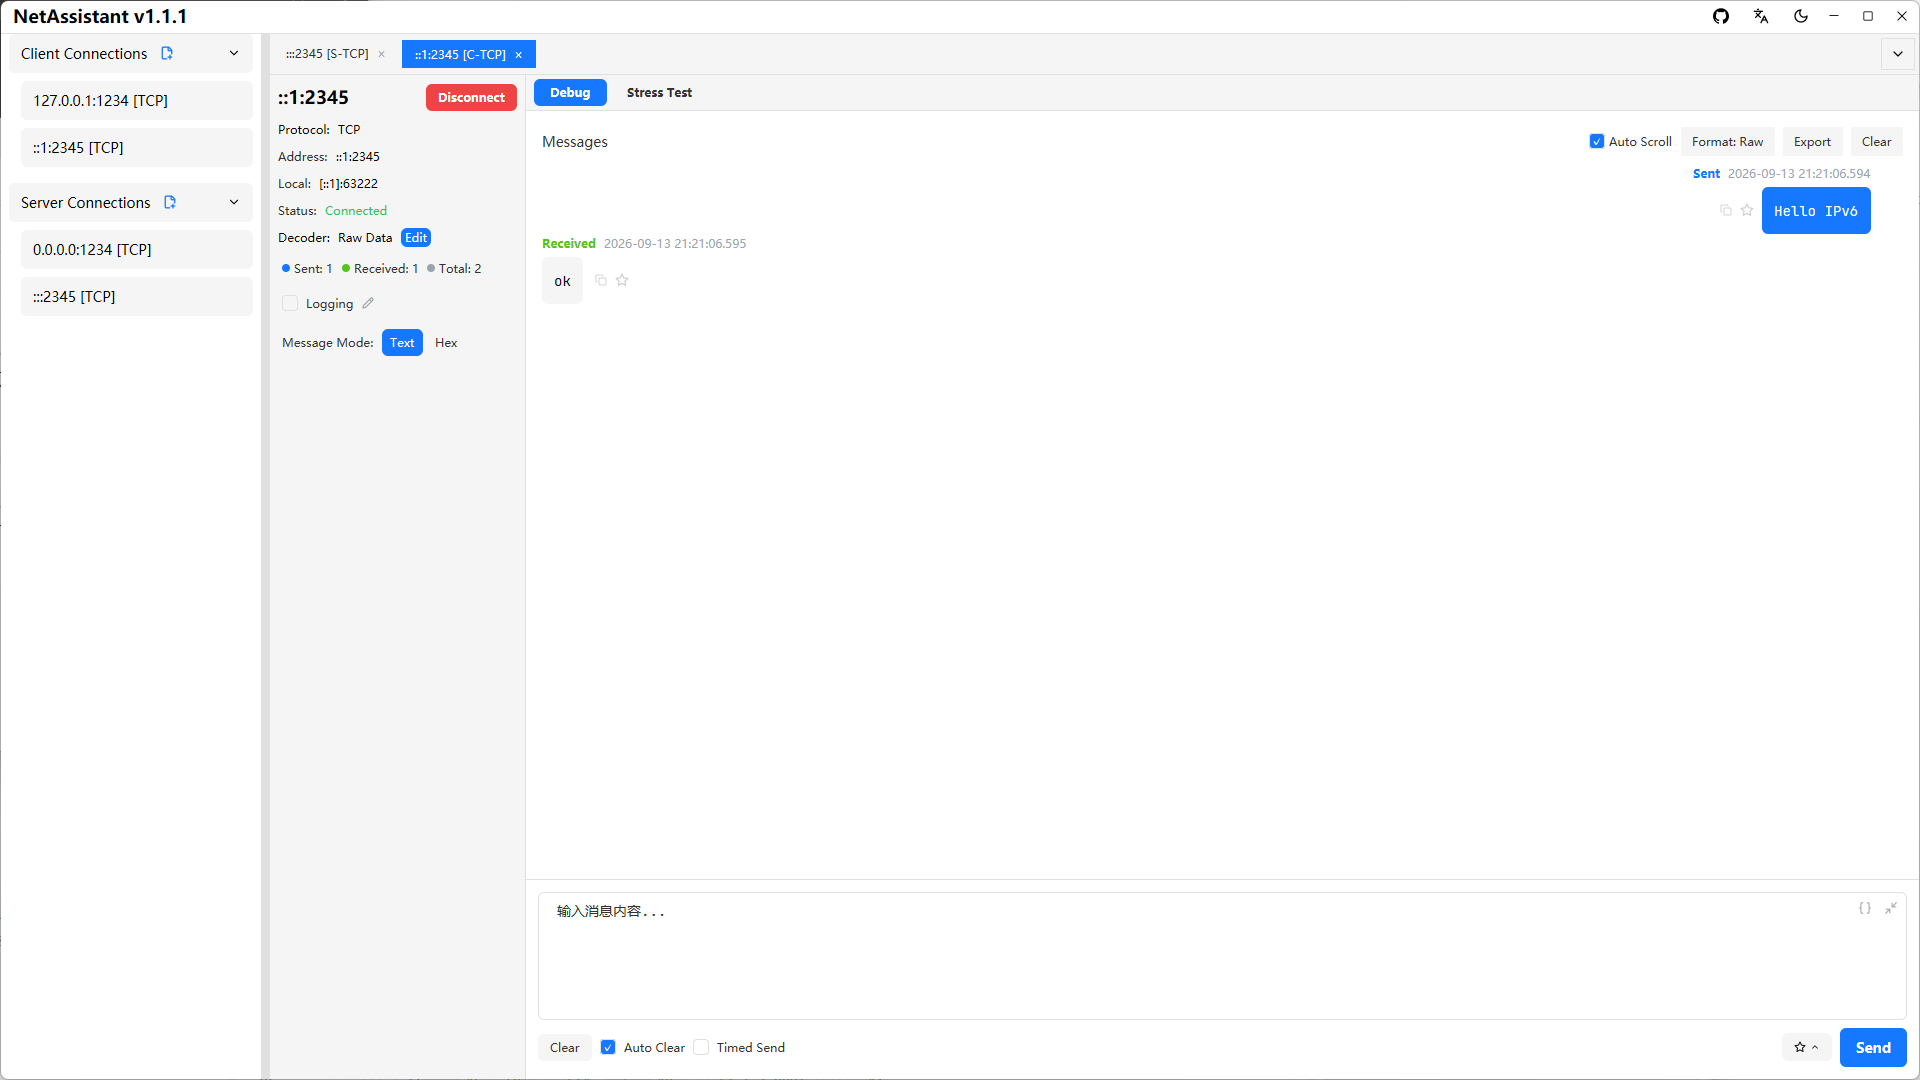
Task: Switch to the :::2345 [S-TCP] tab
Action: coord(327,54)
